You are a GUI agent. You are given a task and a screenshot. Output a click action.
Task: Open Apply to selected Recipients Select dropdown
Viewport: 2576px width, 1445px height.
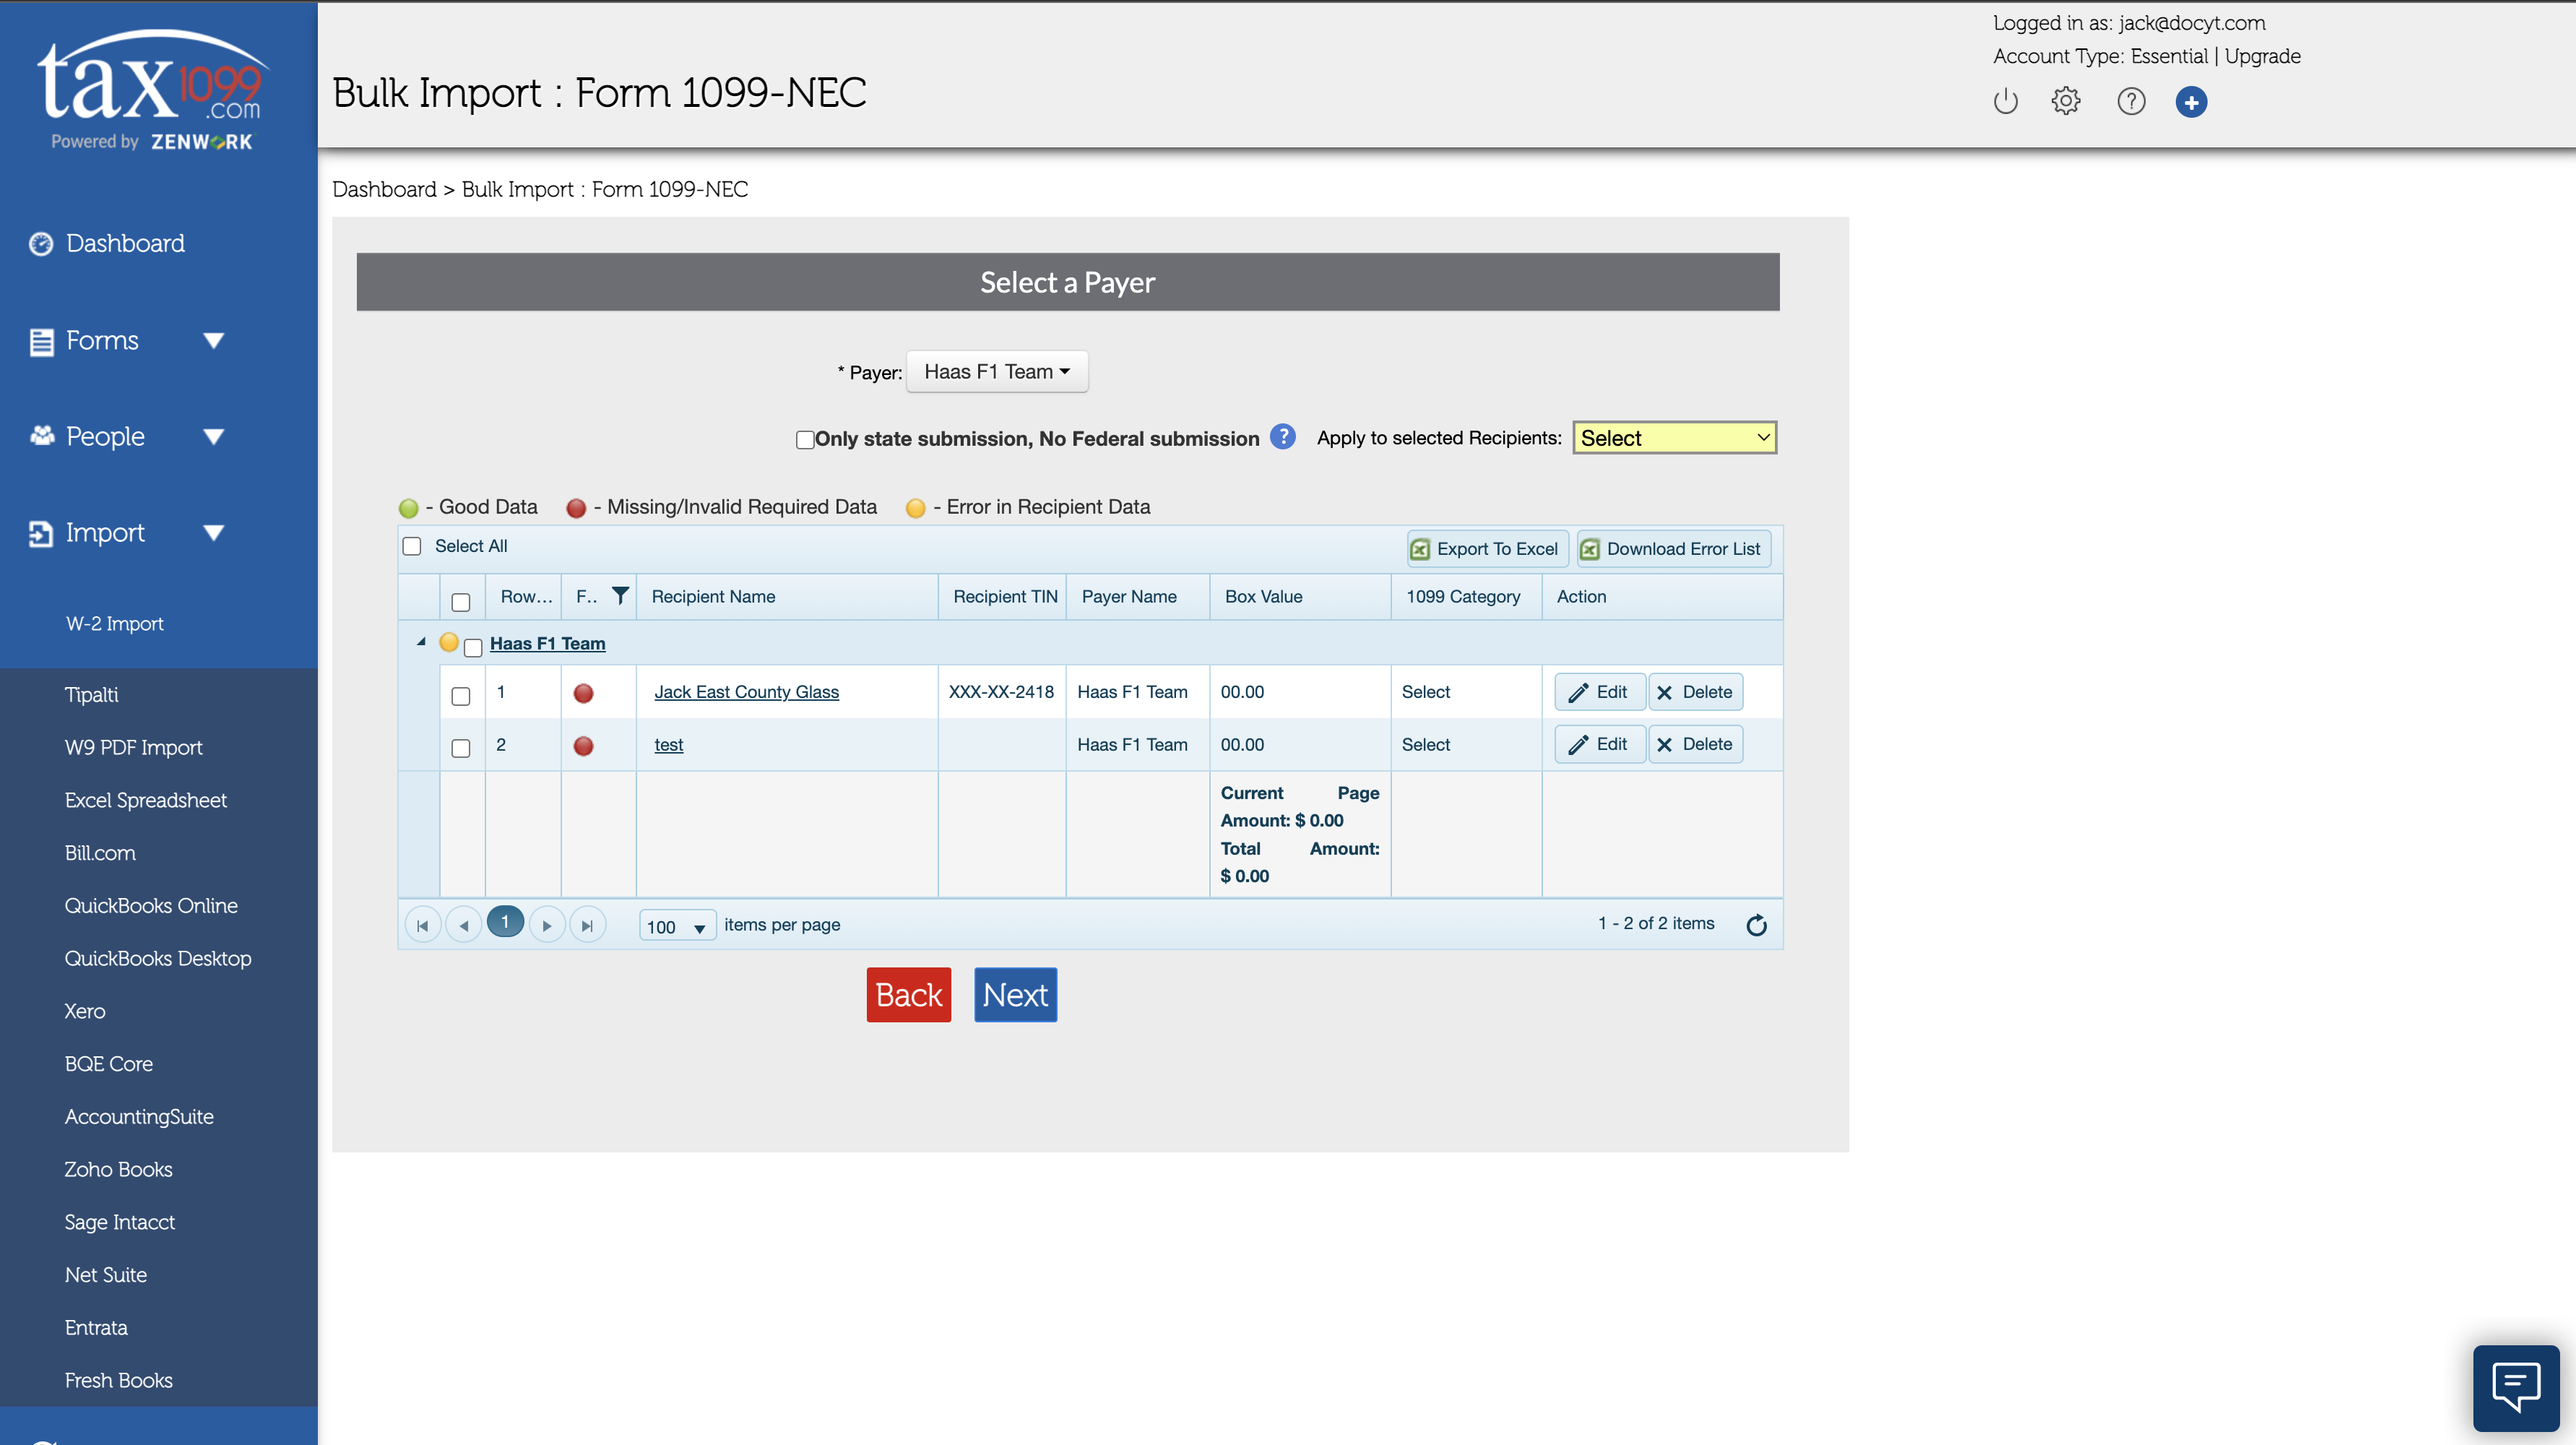click(x=1674, y=438)
